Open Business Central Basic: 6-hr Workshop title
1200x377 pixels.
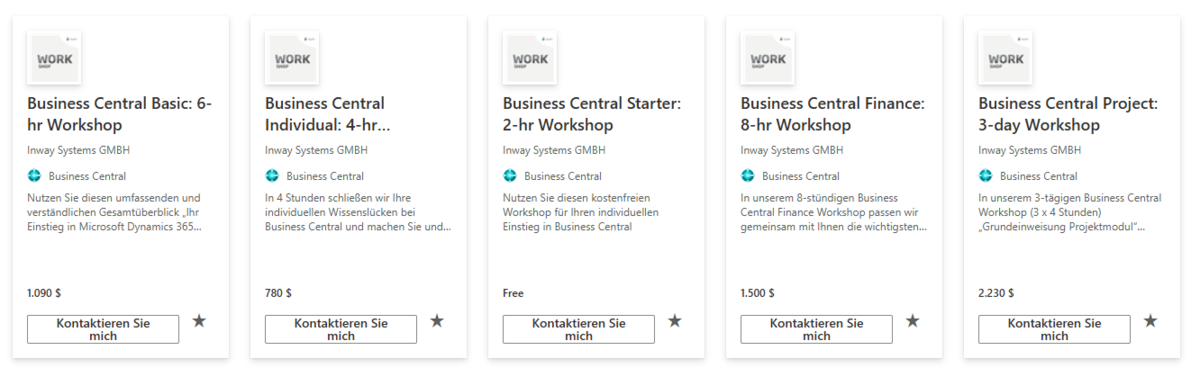tap(120, 114)
